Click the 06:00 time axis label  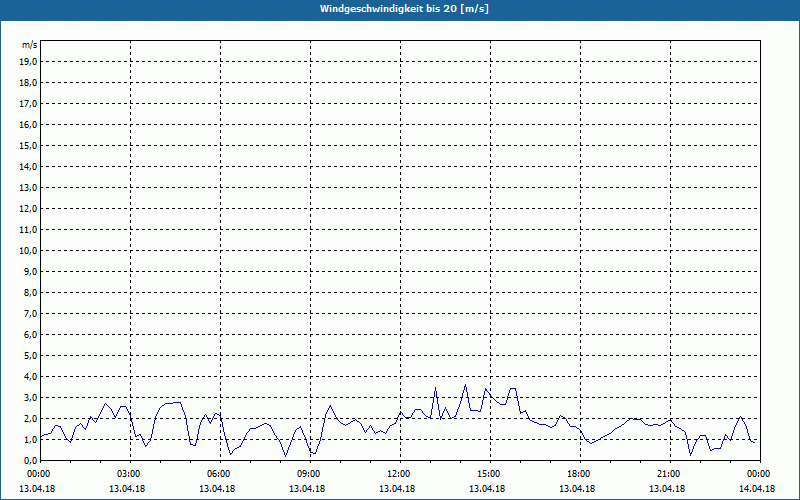(x=220, y=474)
